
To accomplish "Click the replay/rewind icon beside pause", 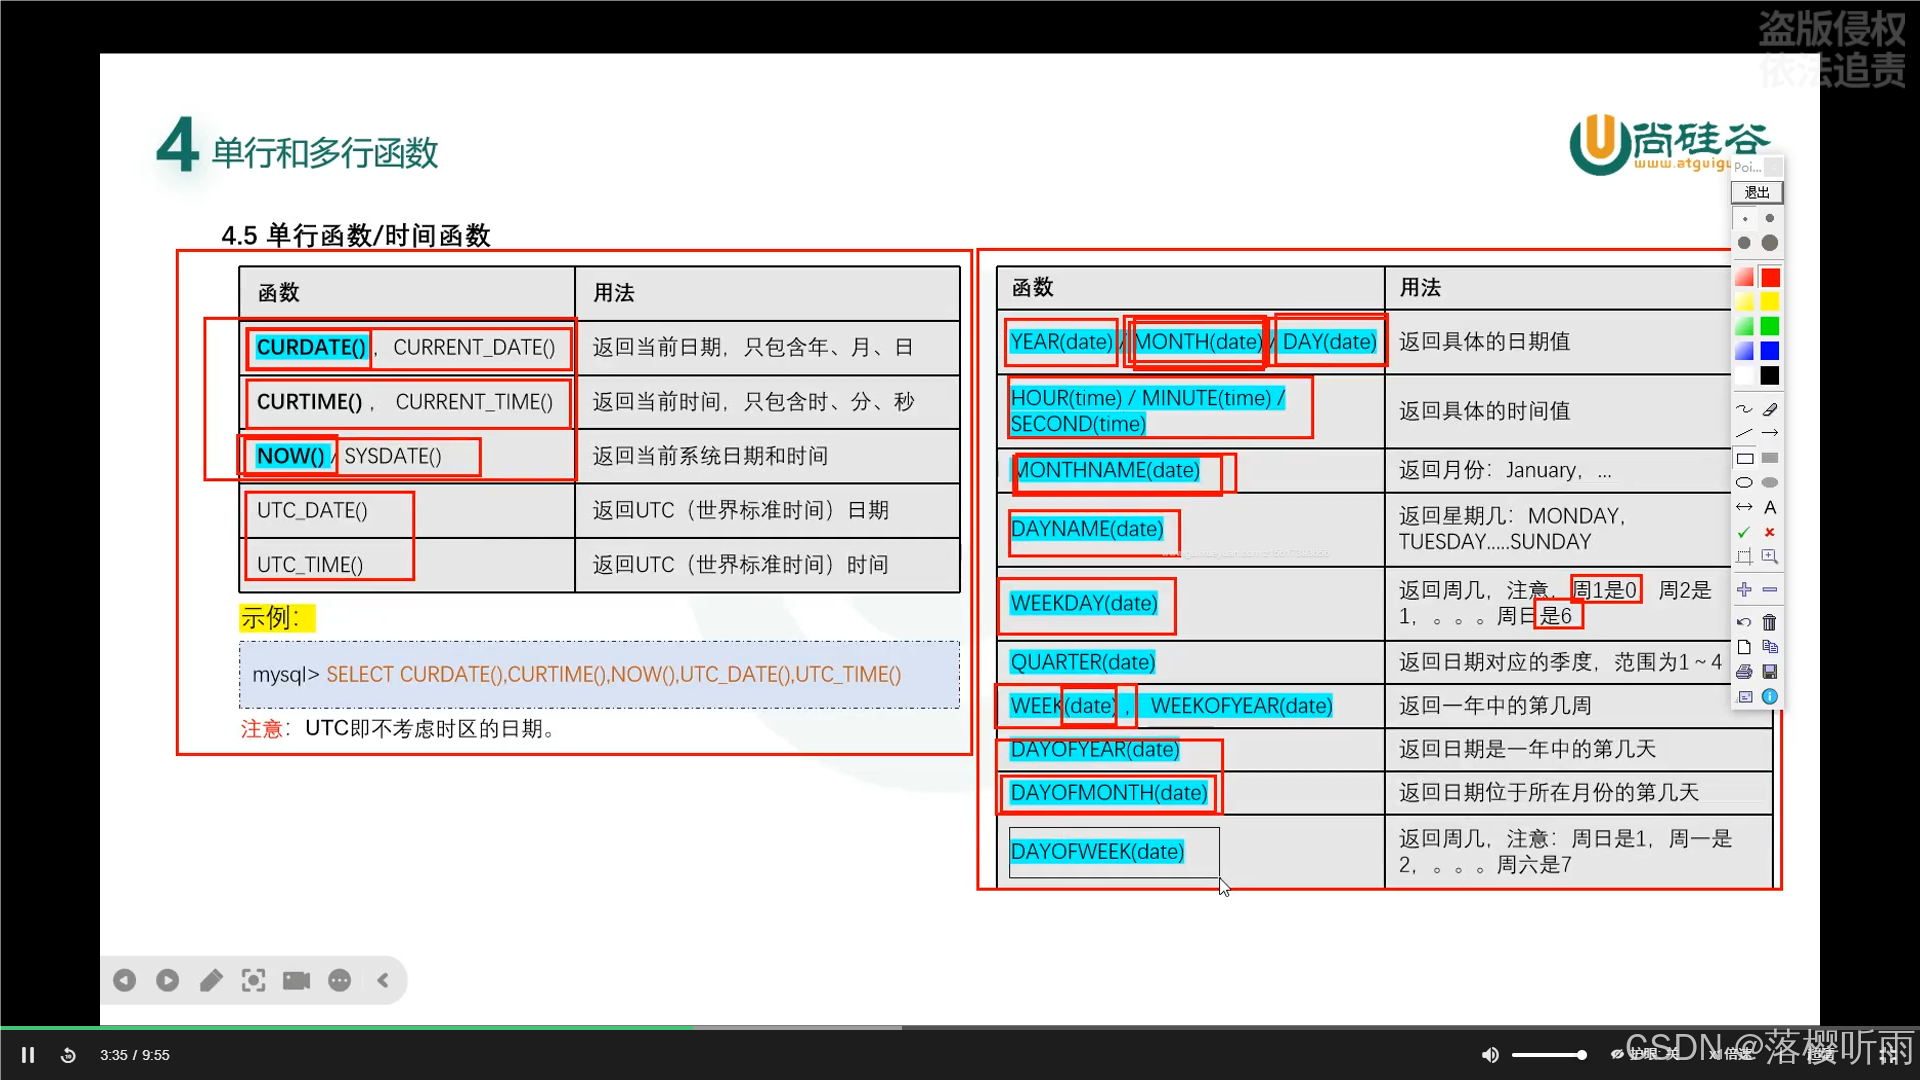I will point(68,1055).
